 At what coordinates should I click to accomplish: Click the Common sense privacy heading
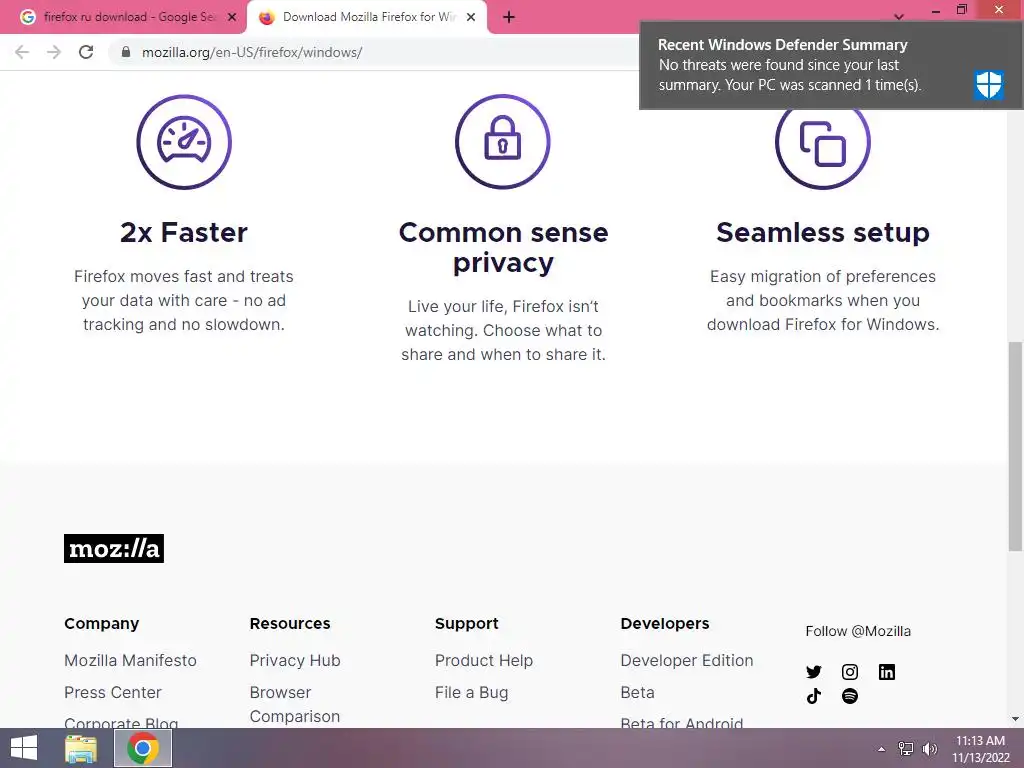click(504, 248)
